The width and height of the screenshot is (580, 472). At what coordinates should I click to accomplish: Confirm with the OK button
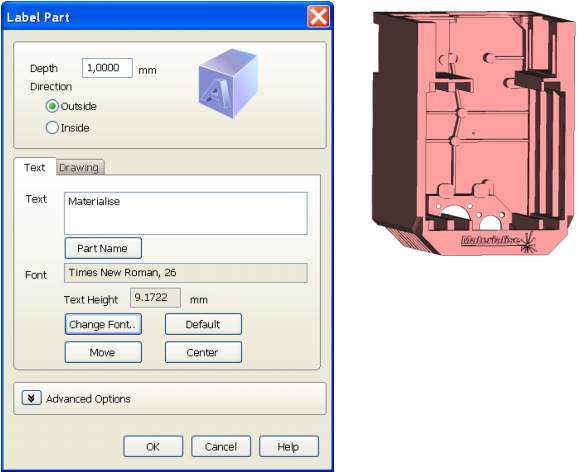pos(153,446)
